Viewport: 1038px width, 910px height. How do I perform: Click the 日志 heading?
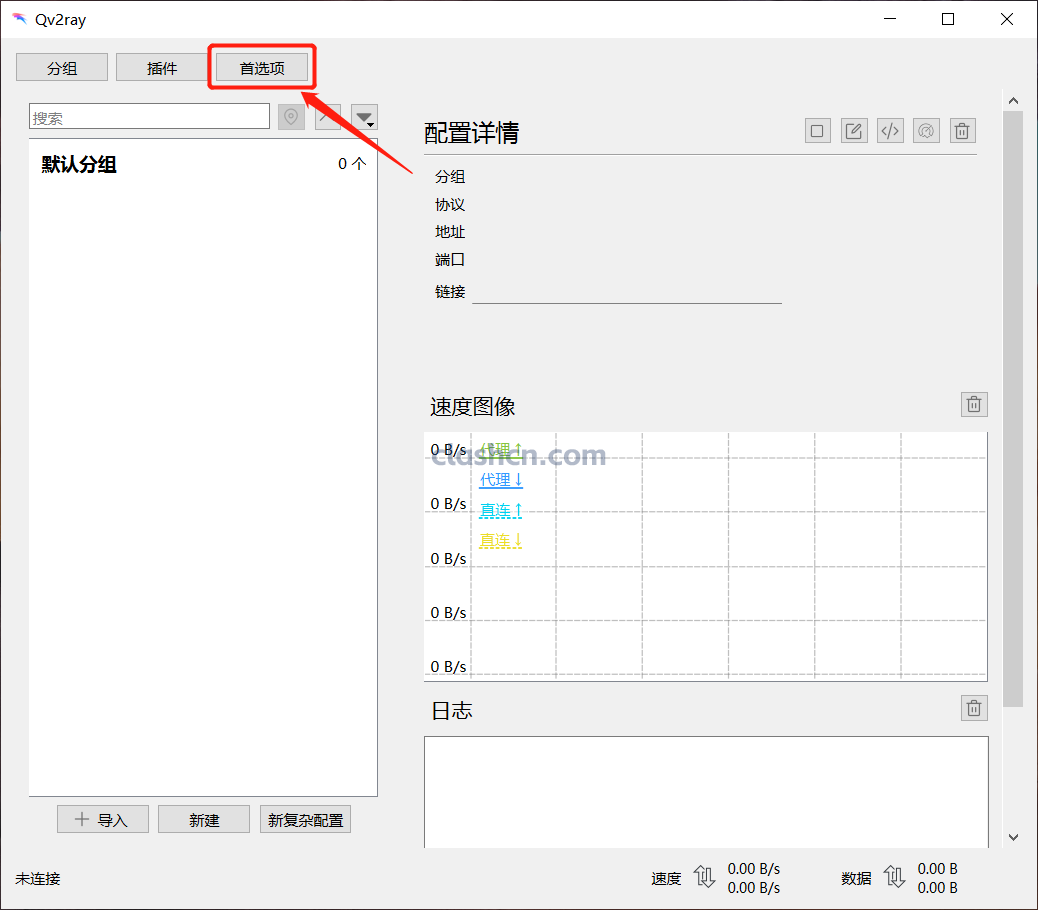[451, 710]
